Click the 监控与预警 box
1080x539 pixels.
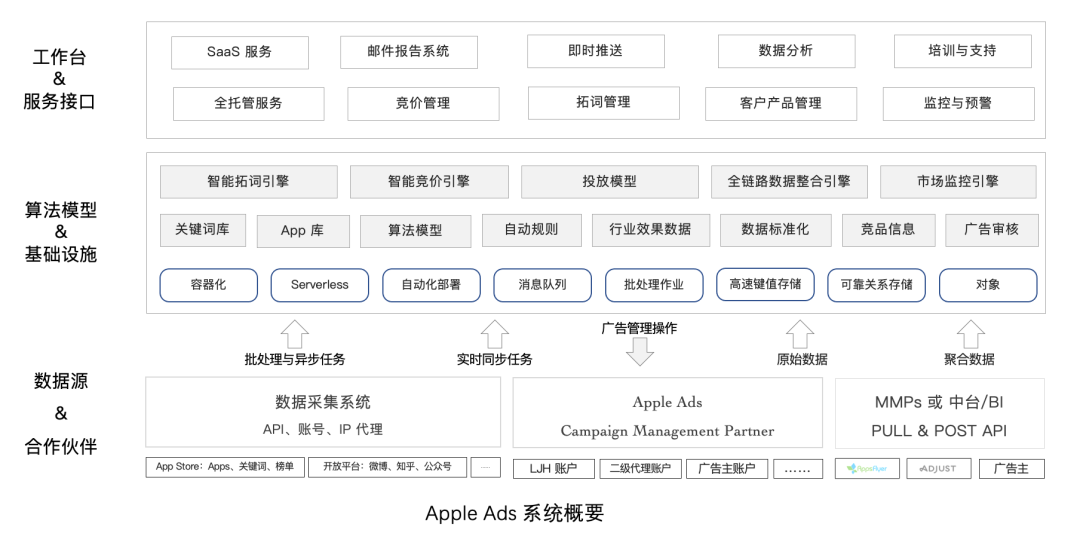click(959, 104)
